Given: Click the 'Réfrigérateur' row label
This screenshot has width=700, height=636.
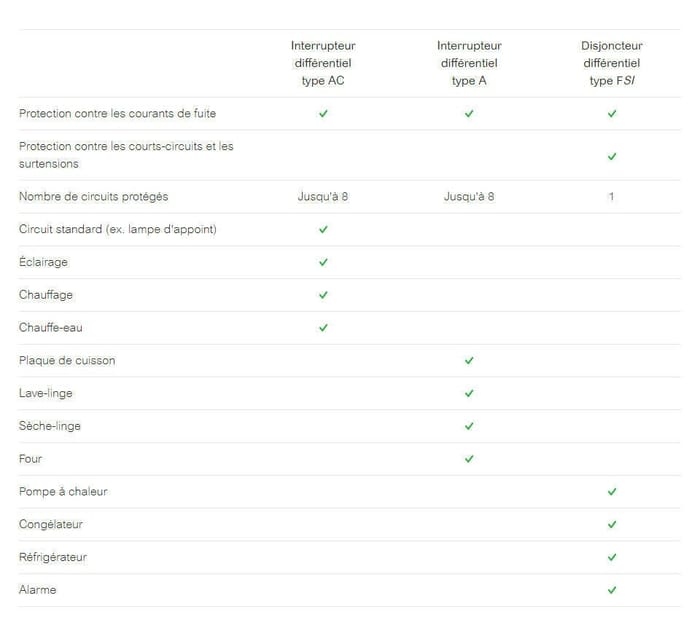Looking at the screenshot, I should tap(53, 557).
